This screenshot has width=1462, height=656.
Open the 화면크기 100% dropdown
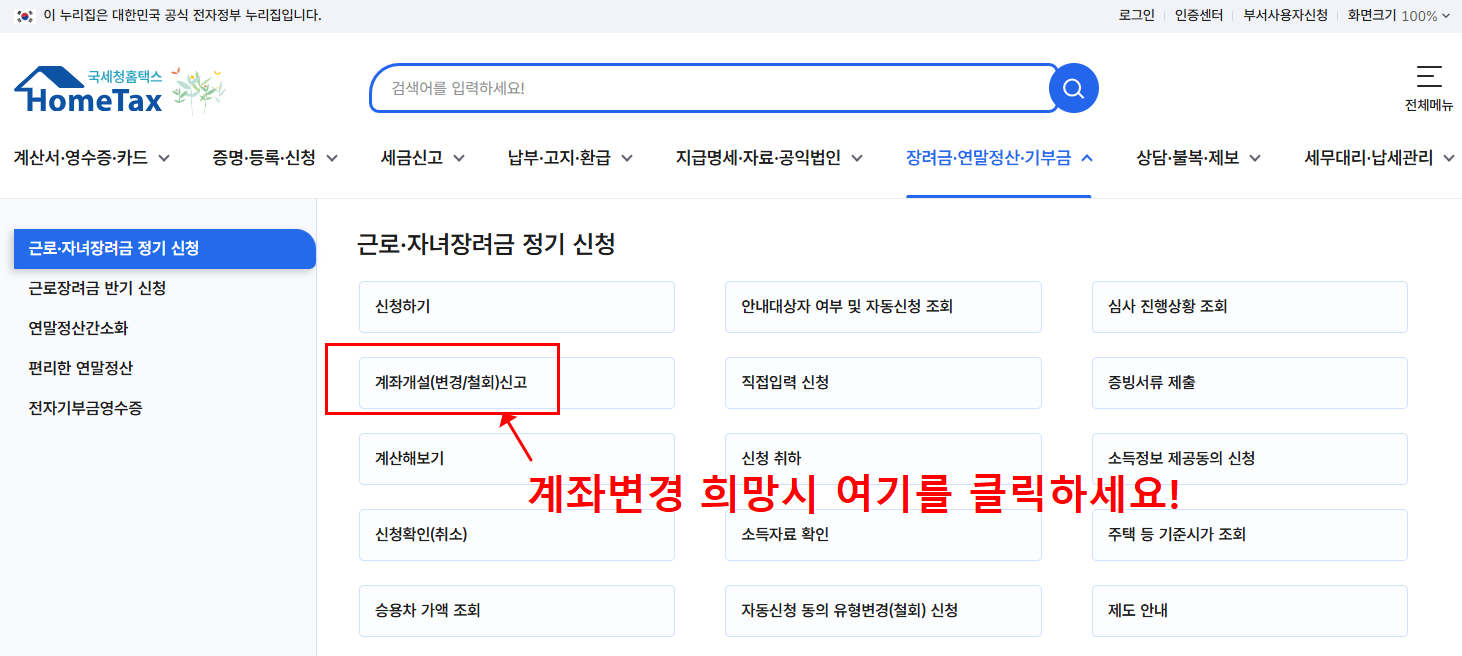(x=1399, y=15)
